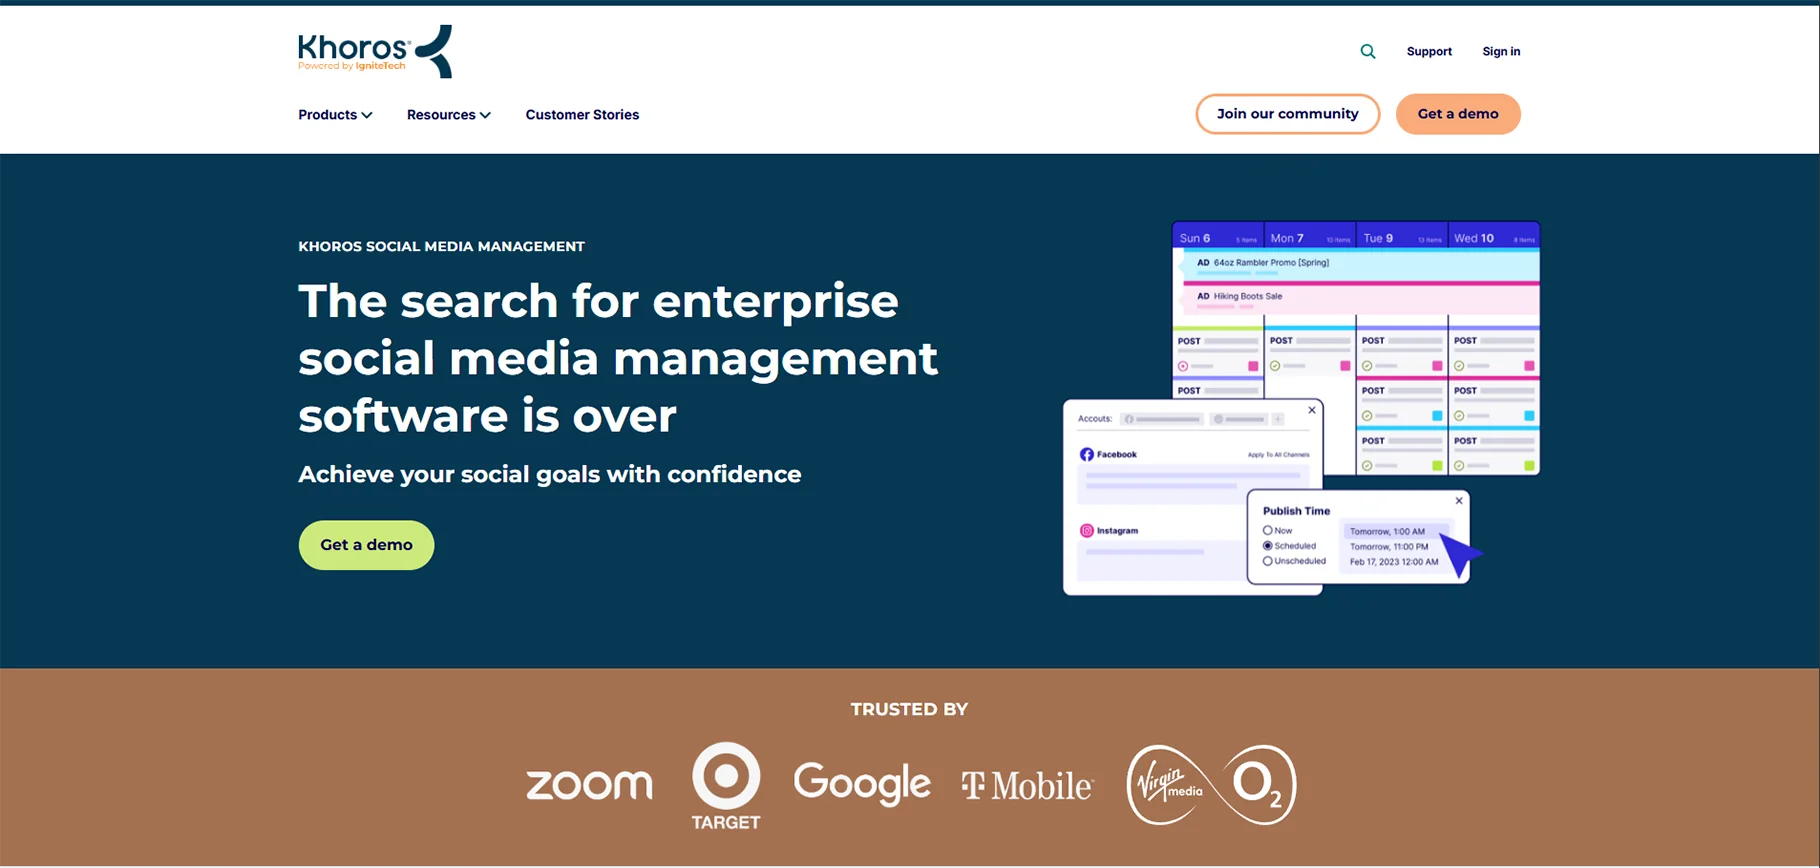Go to Sign in
This screenshot has width=1820, height=868.
click(1501, 52)
